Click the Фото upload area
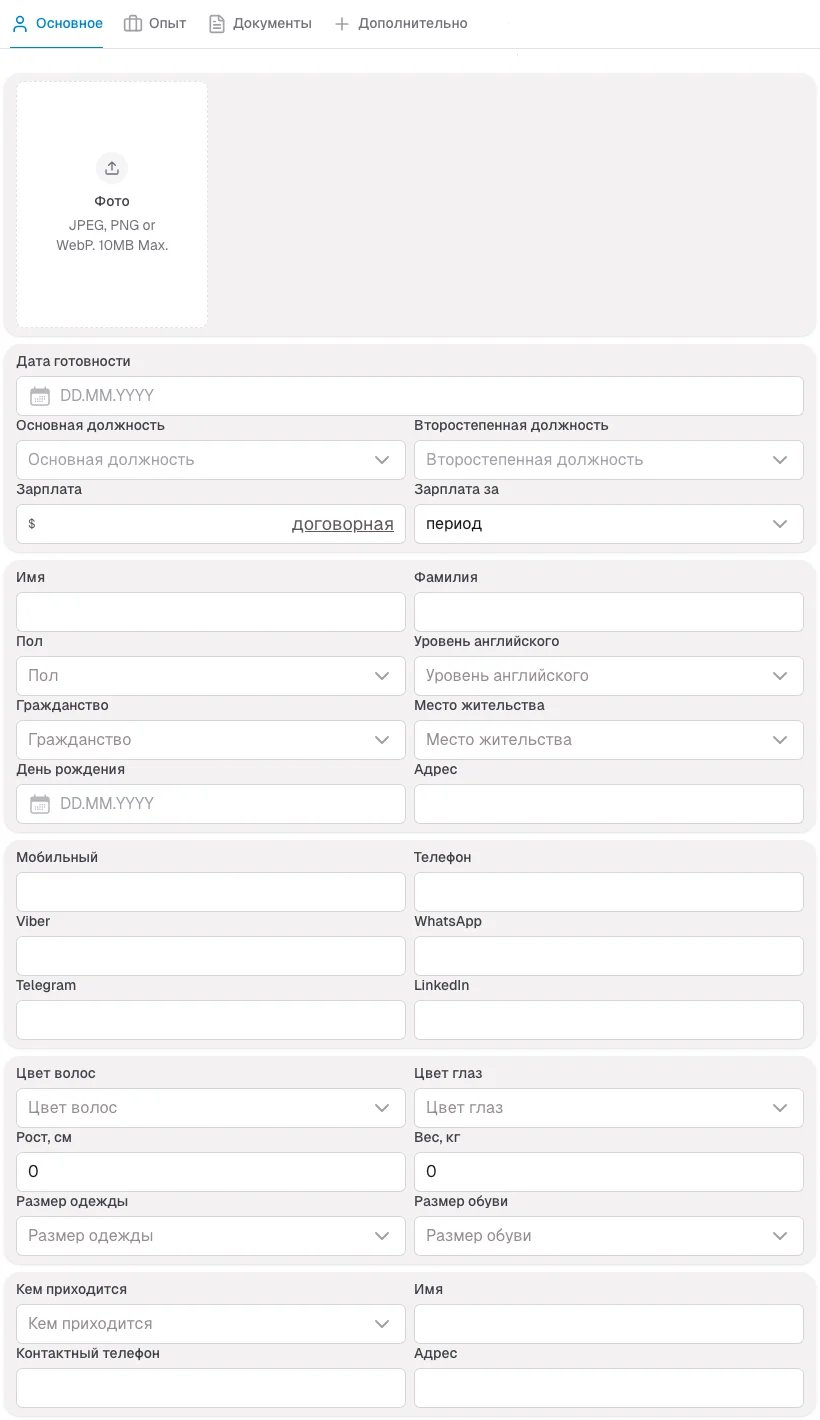 coord(112,205)
